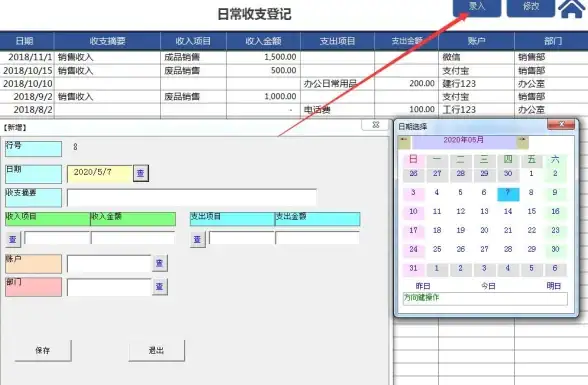Click the 200.00 expense amount cell

pyautogui.click(x=406, y=84)
